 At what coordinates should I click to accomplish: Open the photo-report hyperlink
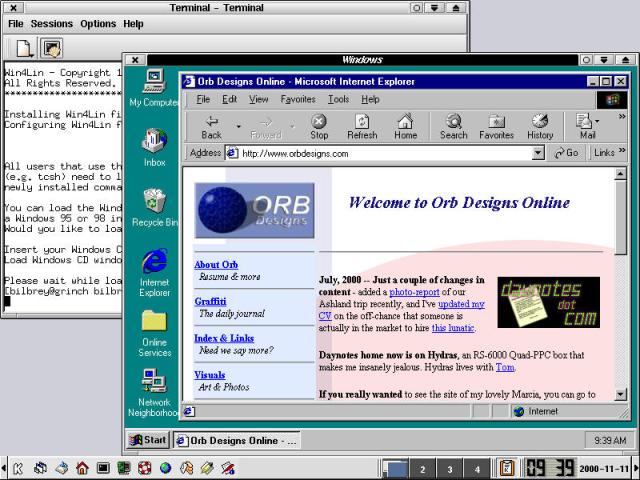(414, 292)
